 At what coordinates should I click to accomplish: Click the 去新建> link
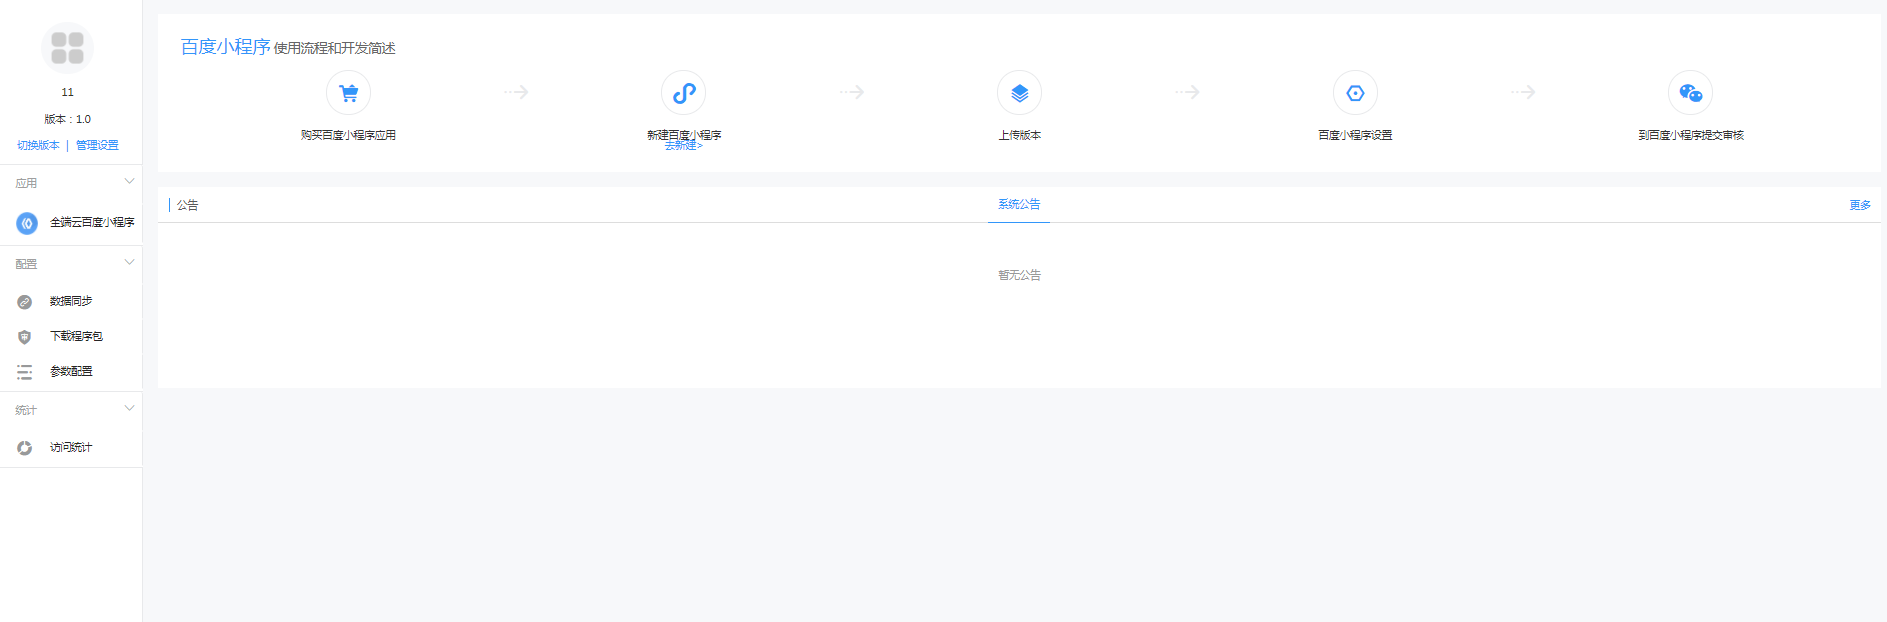click(x=684, y=146)
